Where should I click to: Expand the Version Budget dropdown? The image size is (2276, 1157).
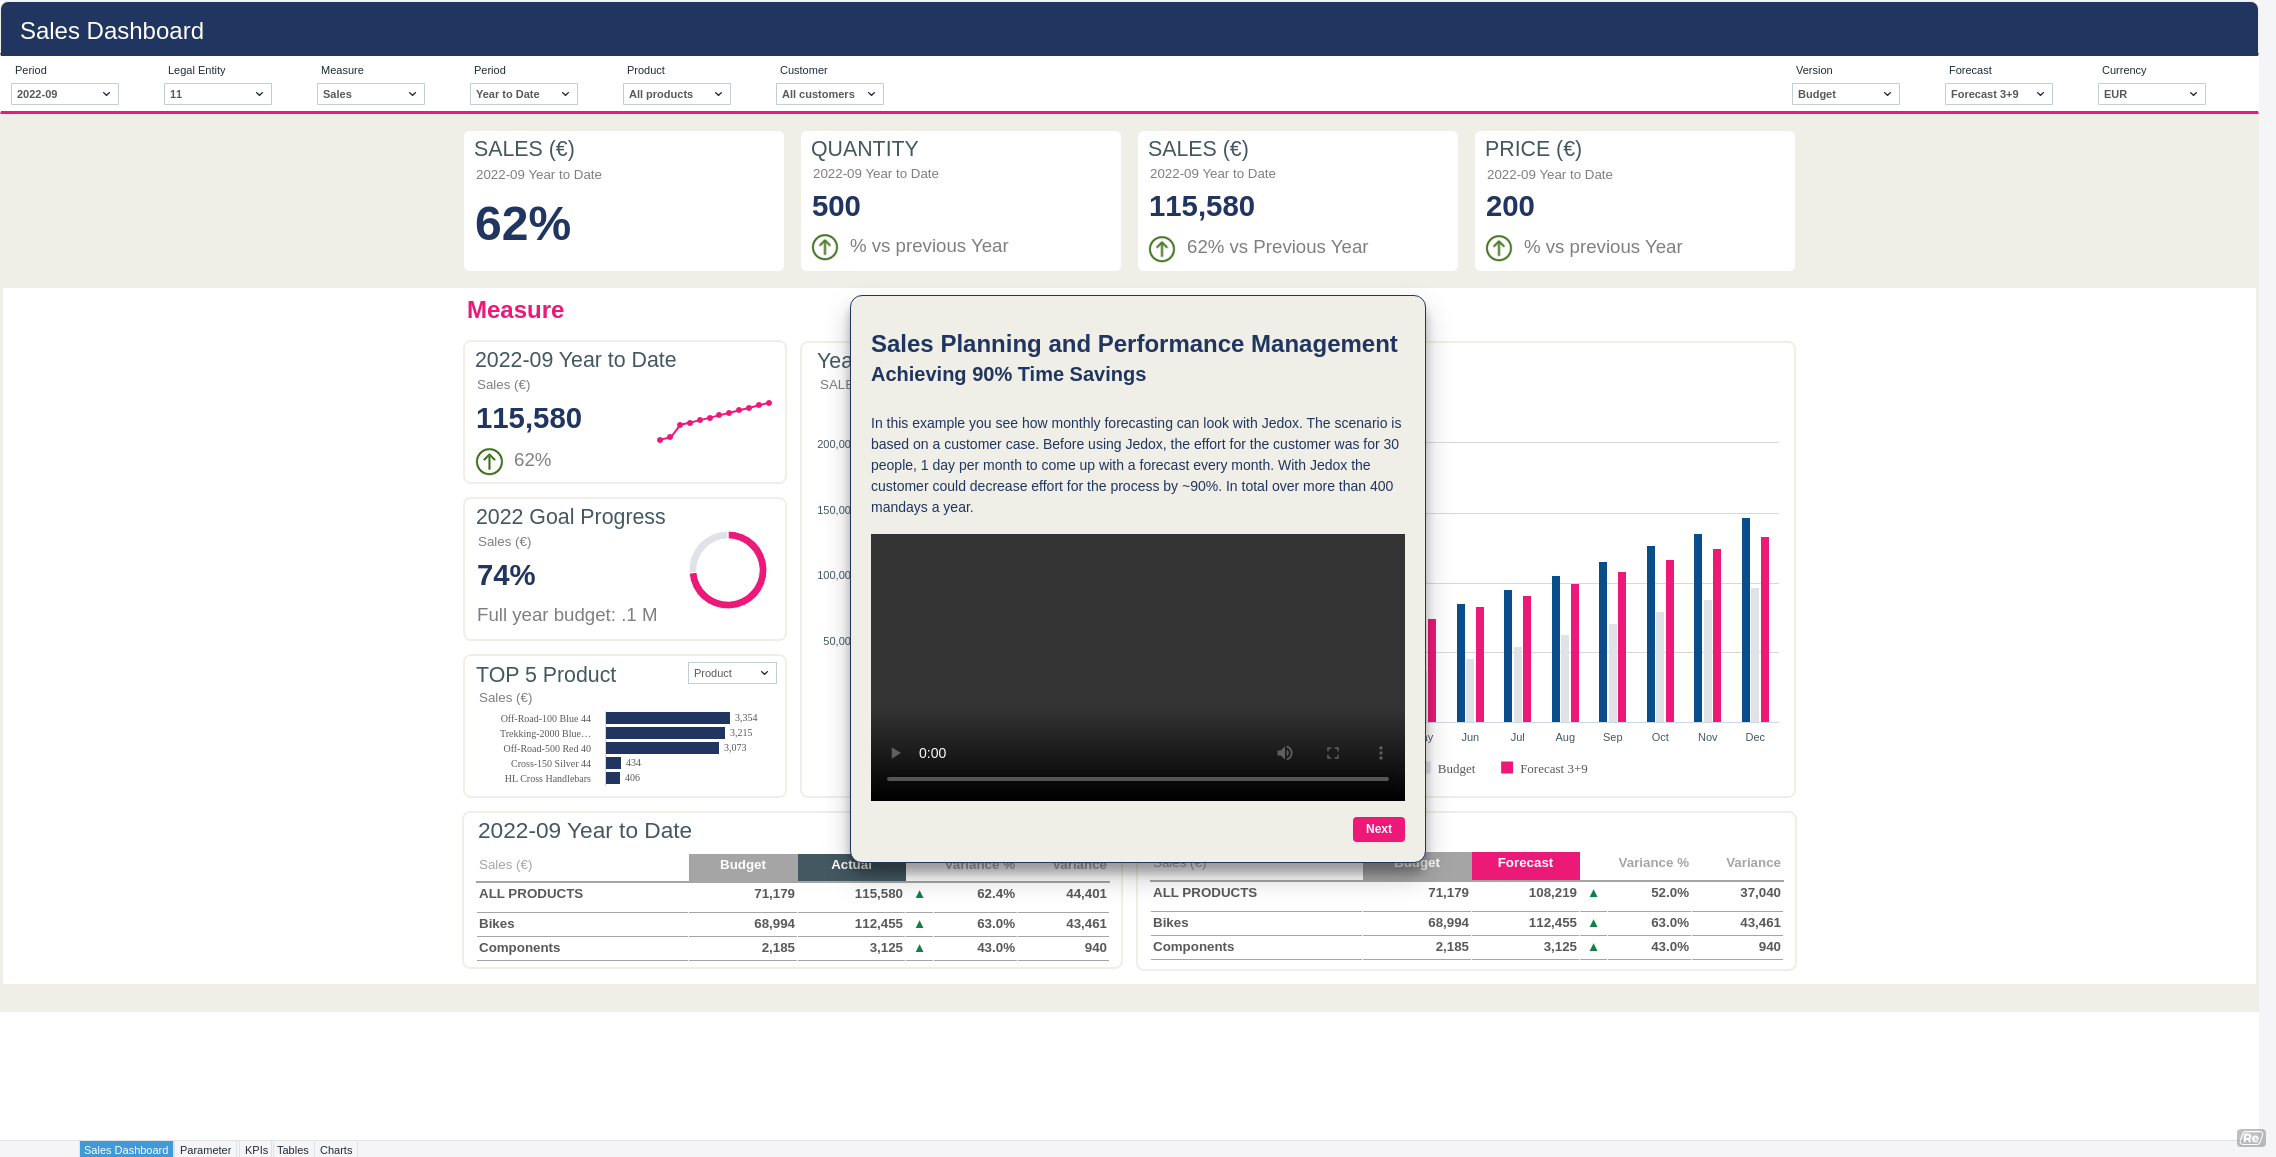pos(1845,94)
